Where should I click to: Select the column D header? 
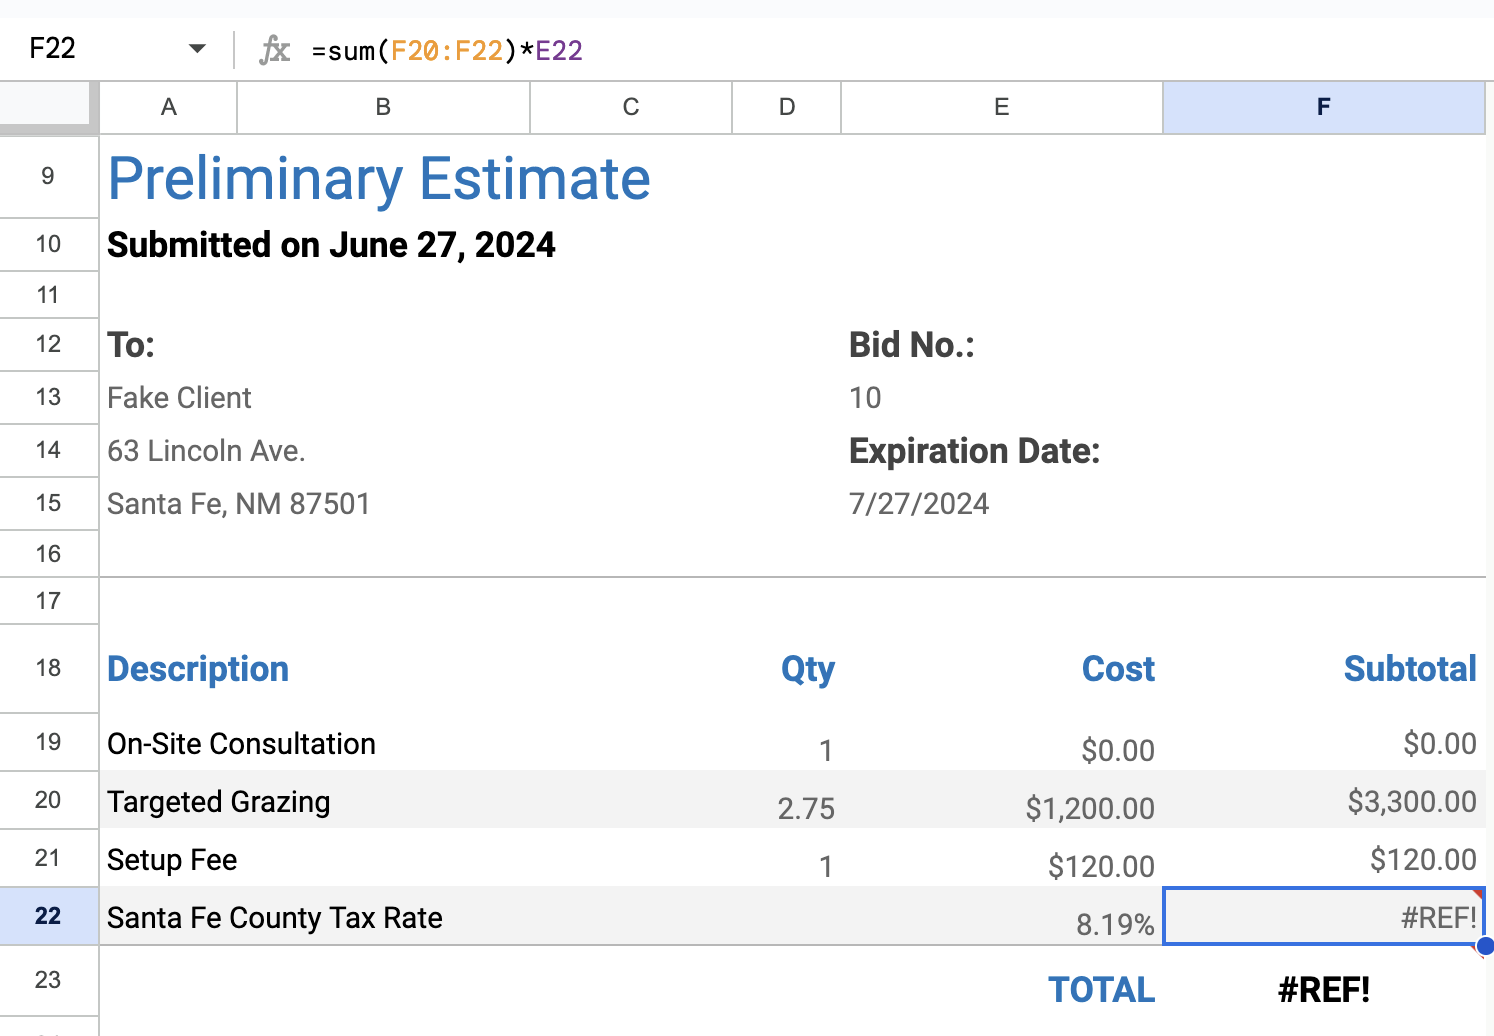point(787,107)
